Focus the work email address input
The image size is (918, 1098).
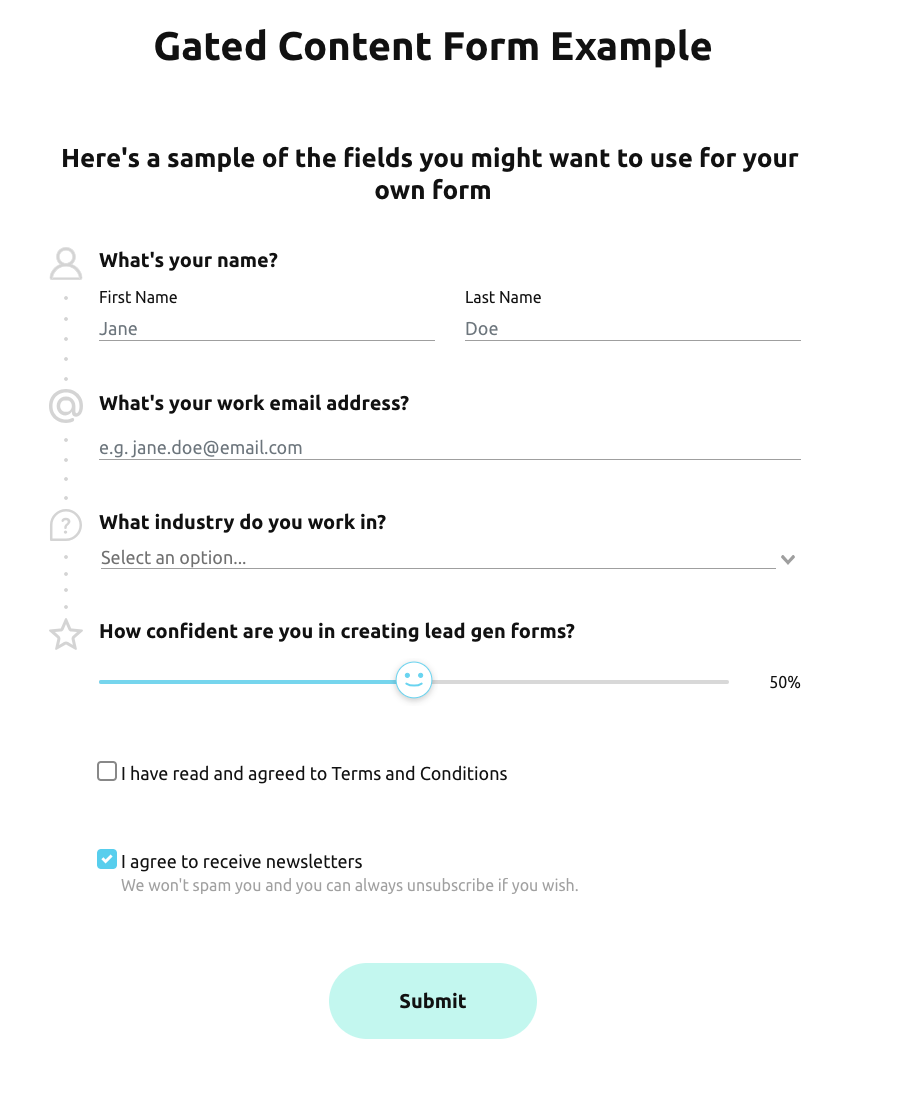click(448, 447)
